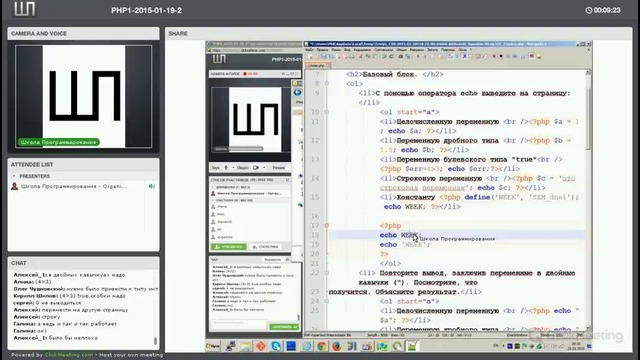The height and width of the screenshot is (360, 640).
Task: Collapse the code fold marker at line 10
Action: click(327, 112)
